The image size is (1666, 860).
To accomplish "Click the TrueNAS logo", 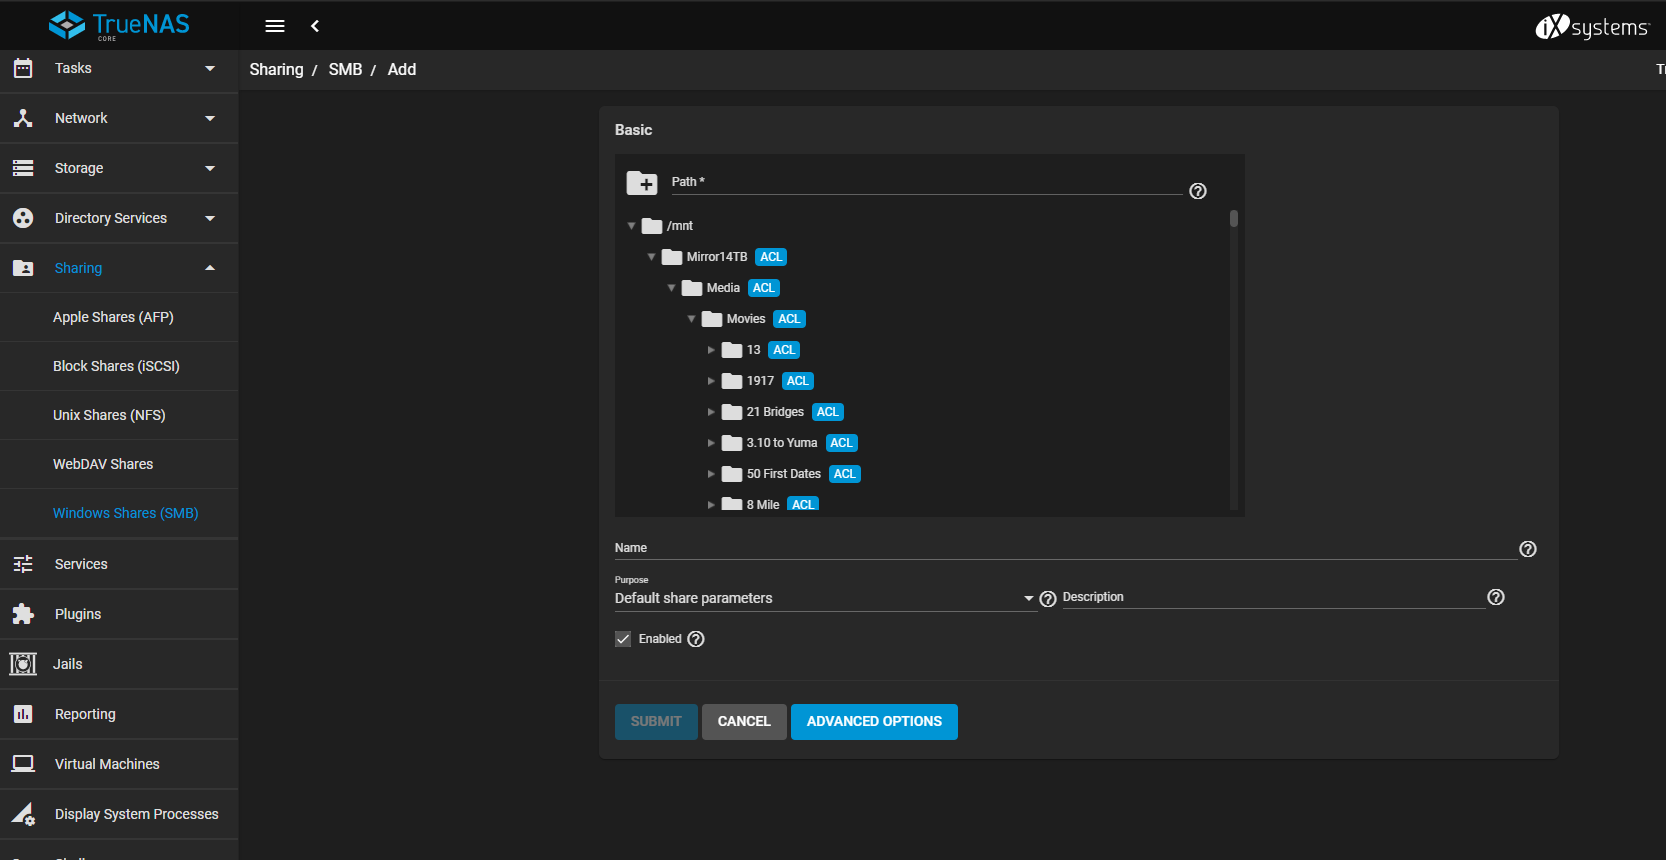I will [119, 25].
